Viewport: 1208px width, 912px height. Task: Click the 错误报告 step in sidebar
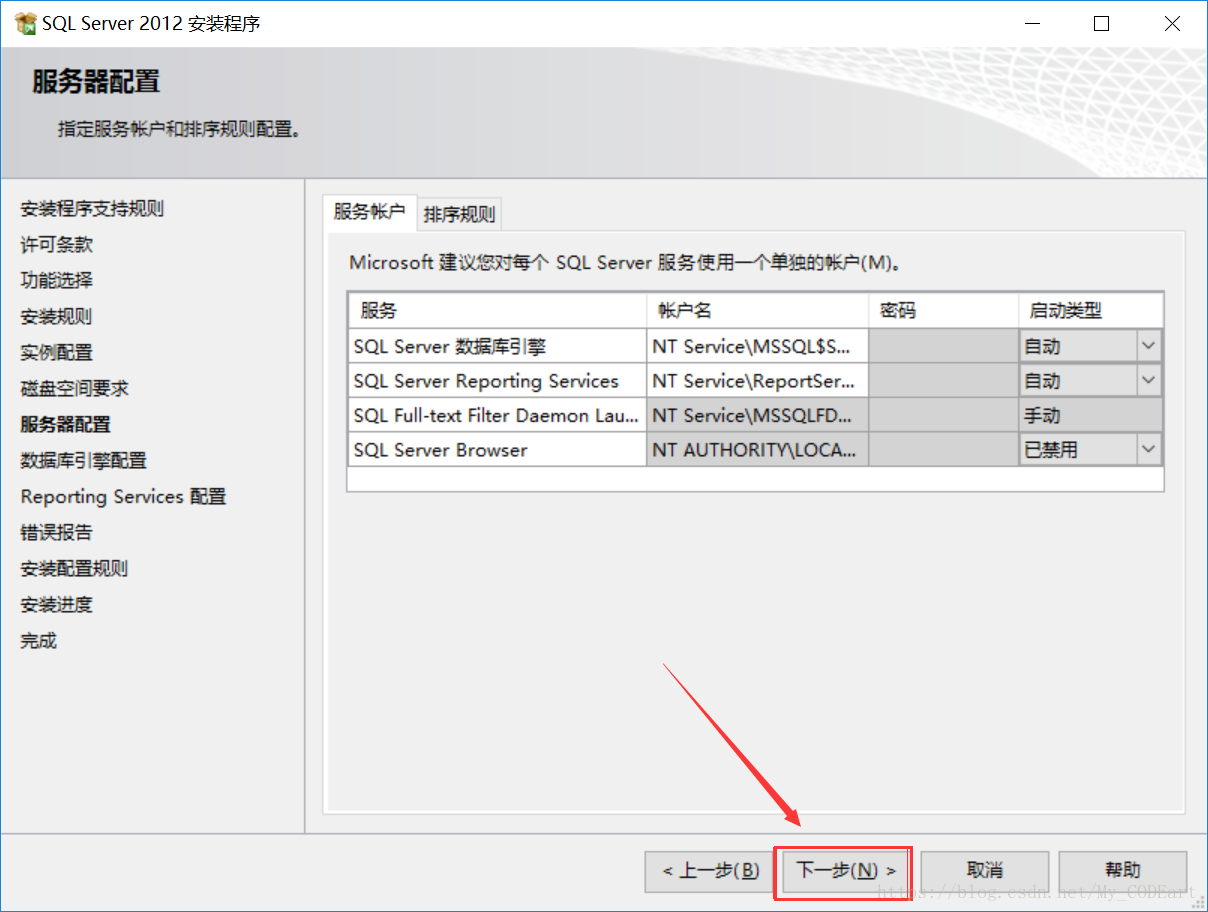coord(57,533)
